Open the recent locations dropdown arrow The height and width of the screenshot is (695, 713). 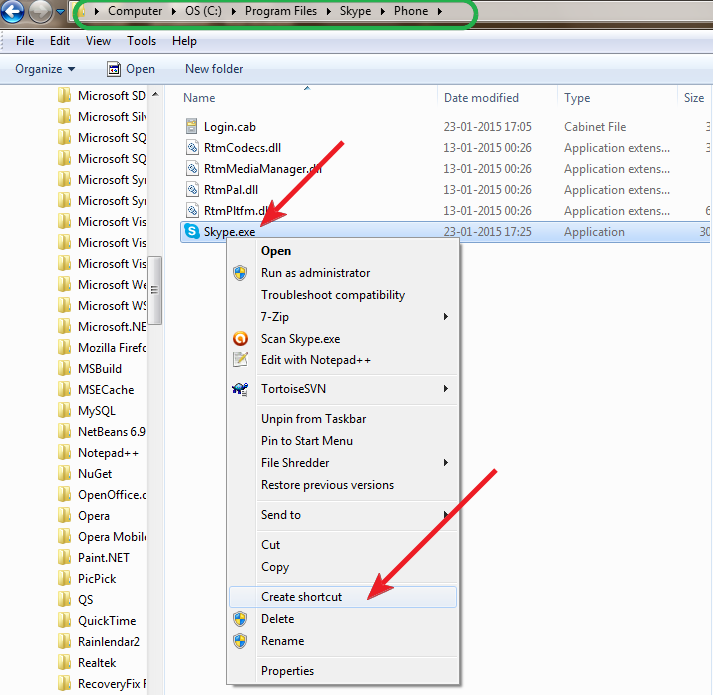60,11
